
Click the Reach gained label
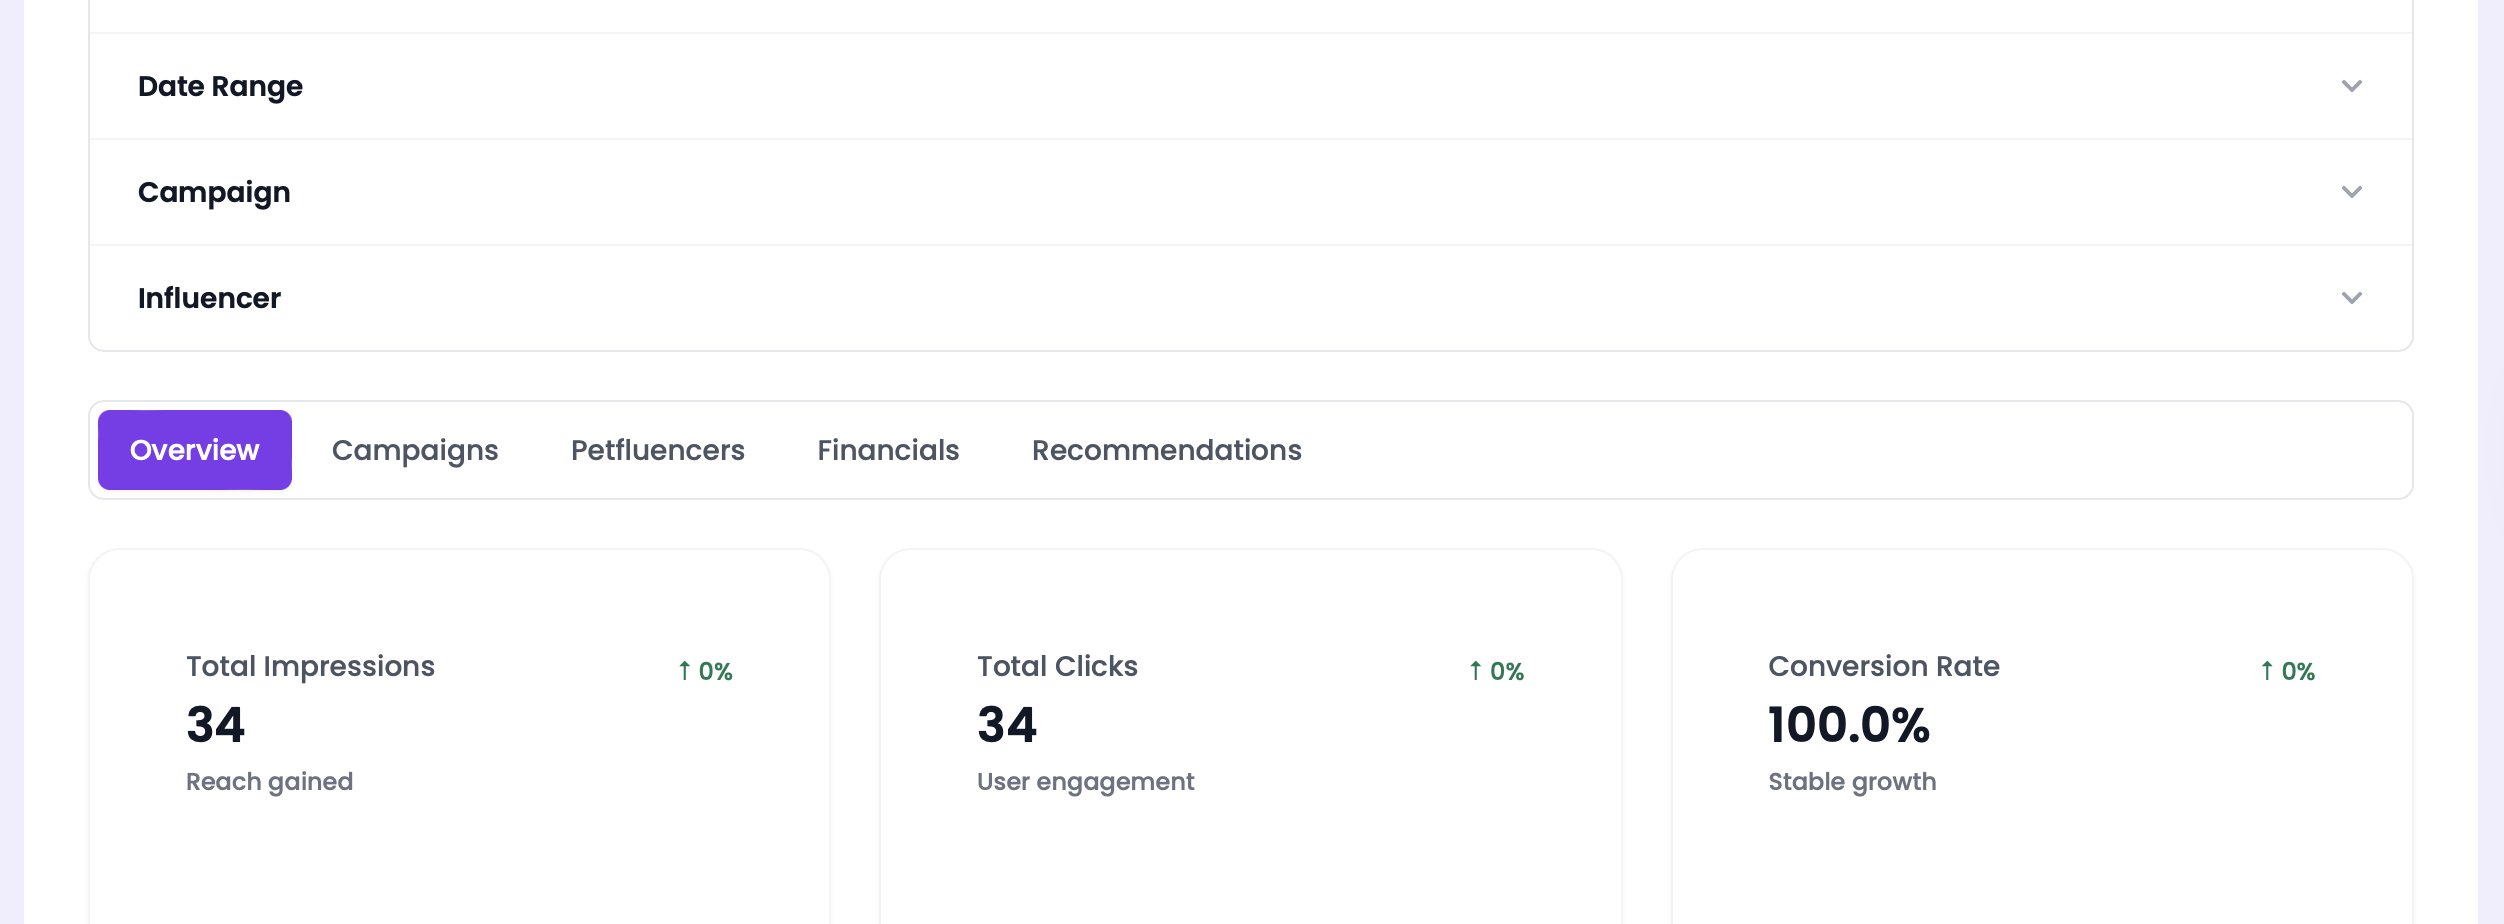pyautogui.click(x=269, y=781)
